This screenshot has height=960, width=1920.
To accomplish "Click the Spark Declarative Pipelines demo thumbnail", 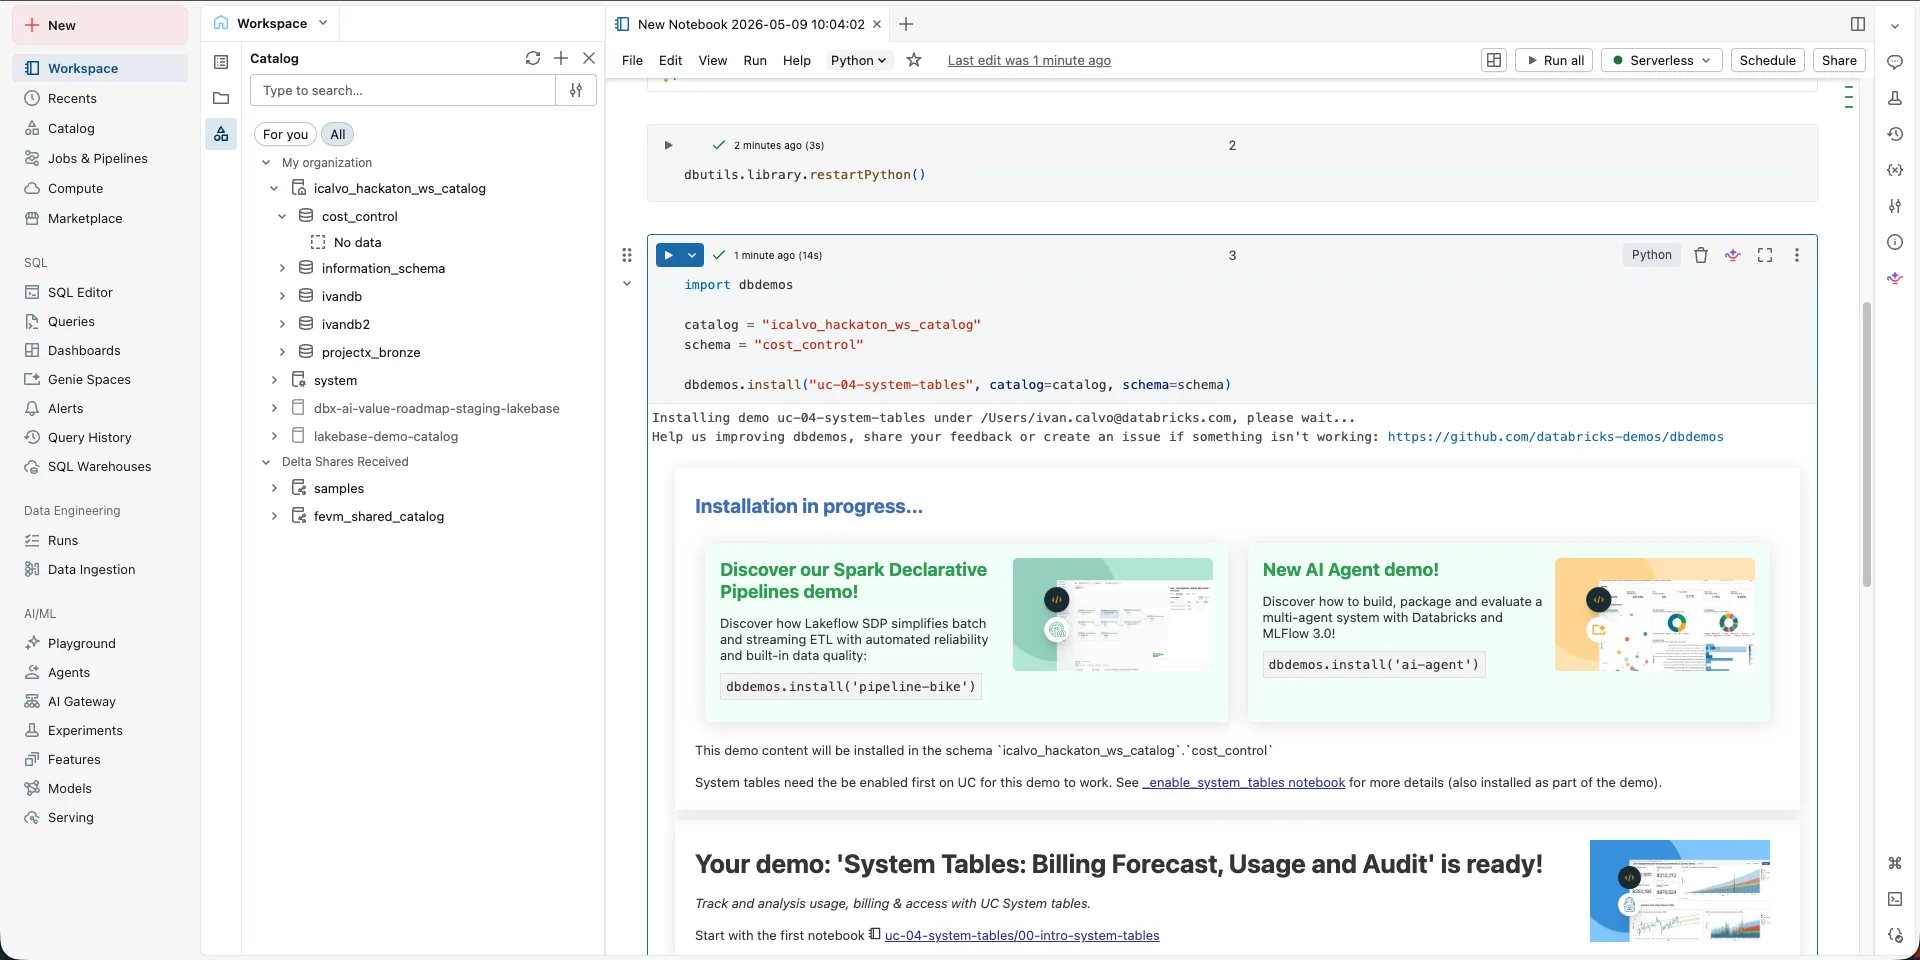I will click(1113, 614).
